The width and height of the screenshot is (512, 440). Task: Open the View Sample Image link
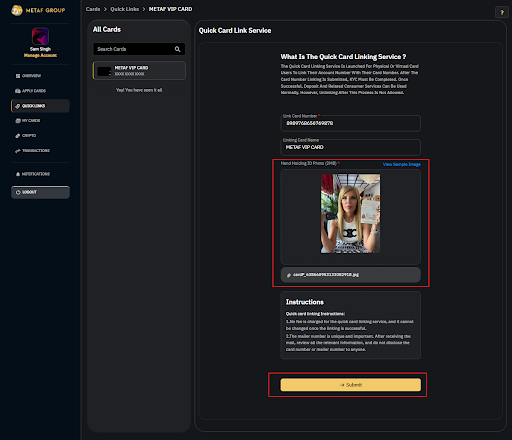(402, 164)
